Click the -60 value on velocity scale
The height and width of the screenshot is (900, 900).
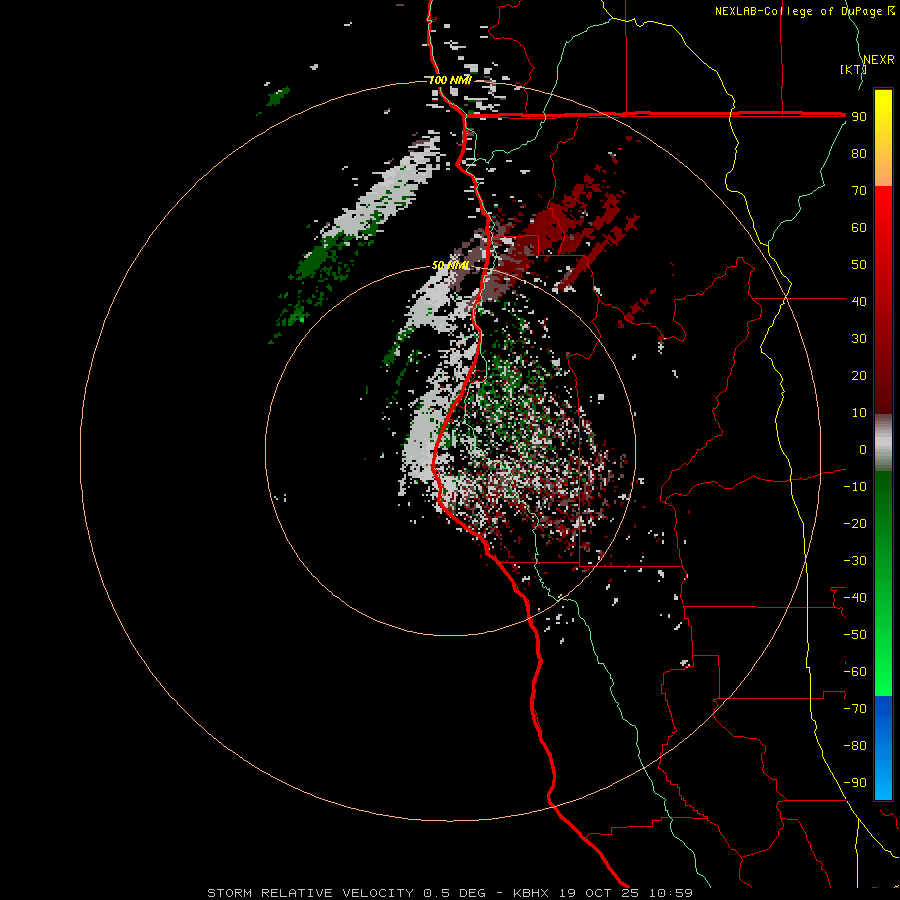coord(855,672)
